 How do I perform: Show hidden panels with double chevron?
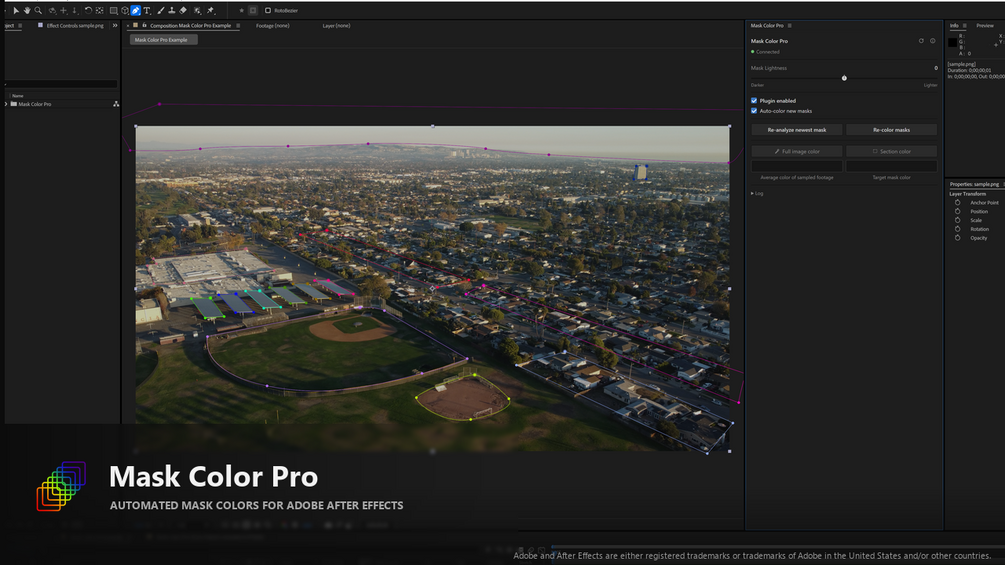(115, 26)
